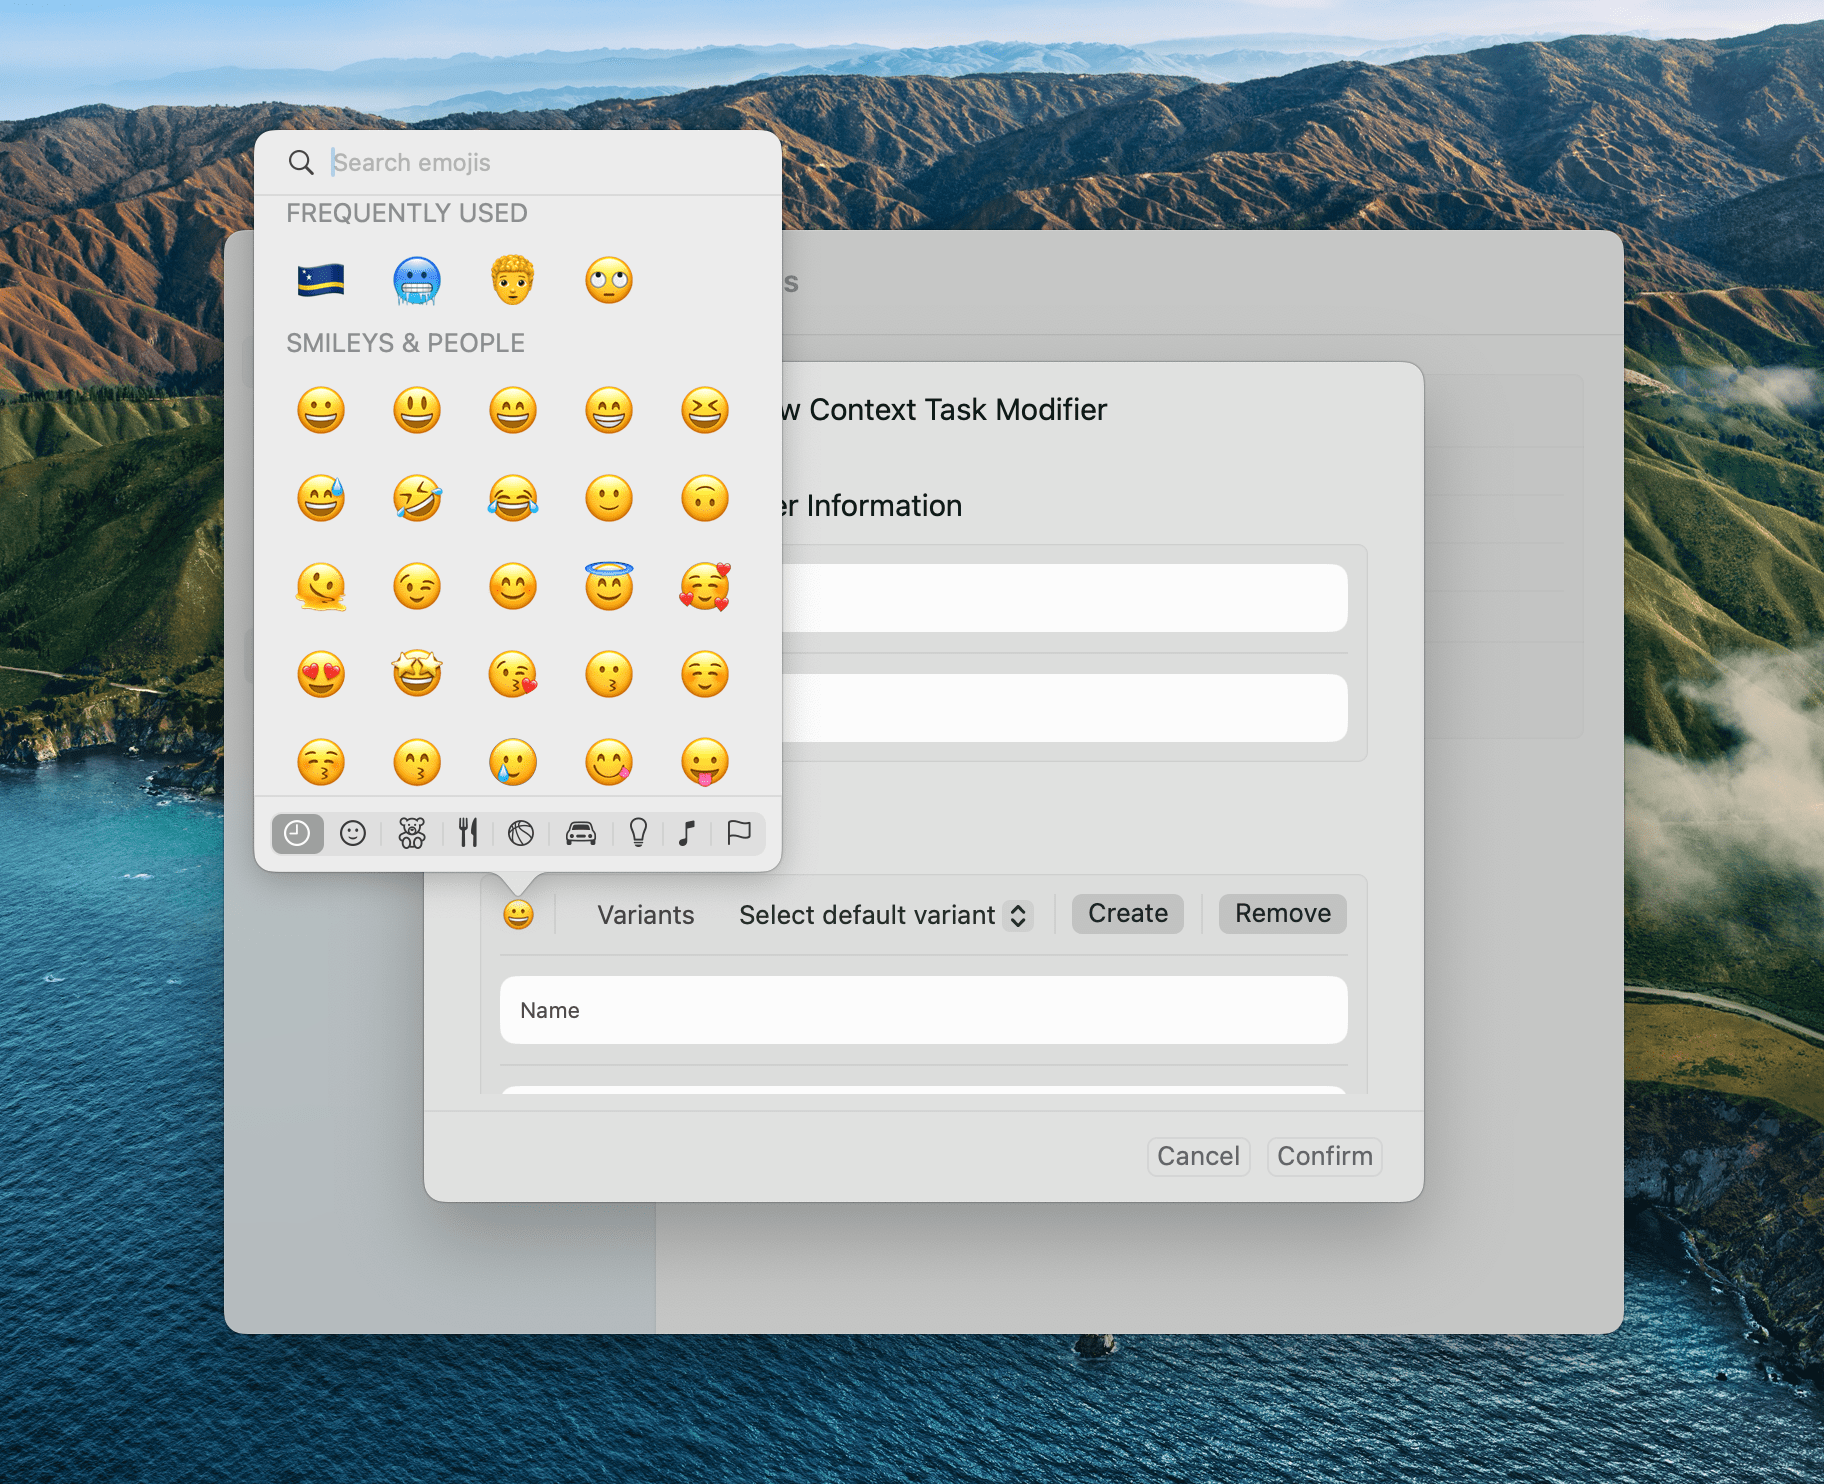
Task: Open the Objects lightbulb category
Action: tap(638, 833)
